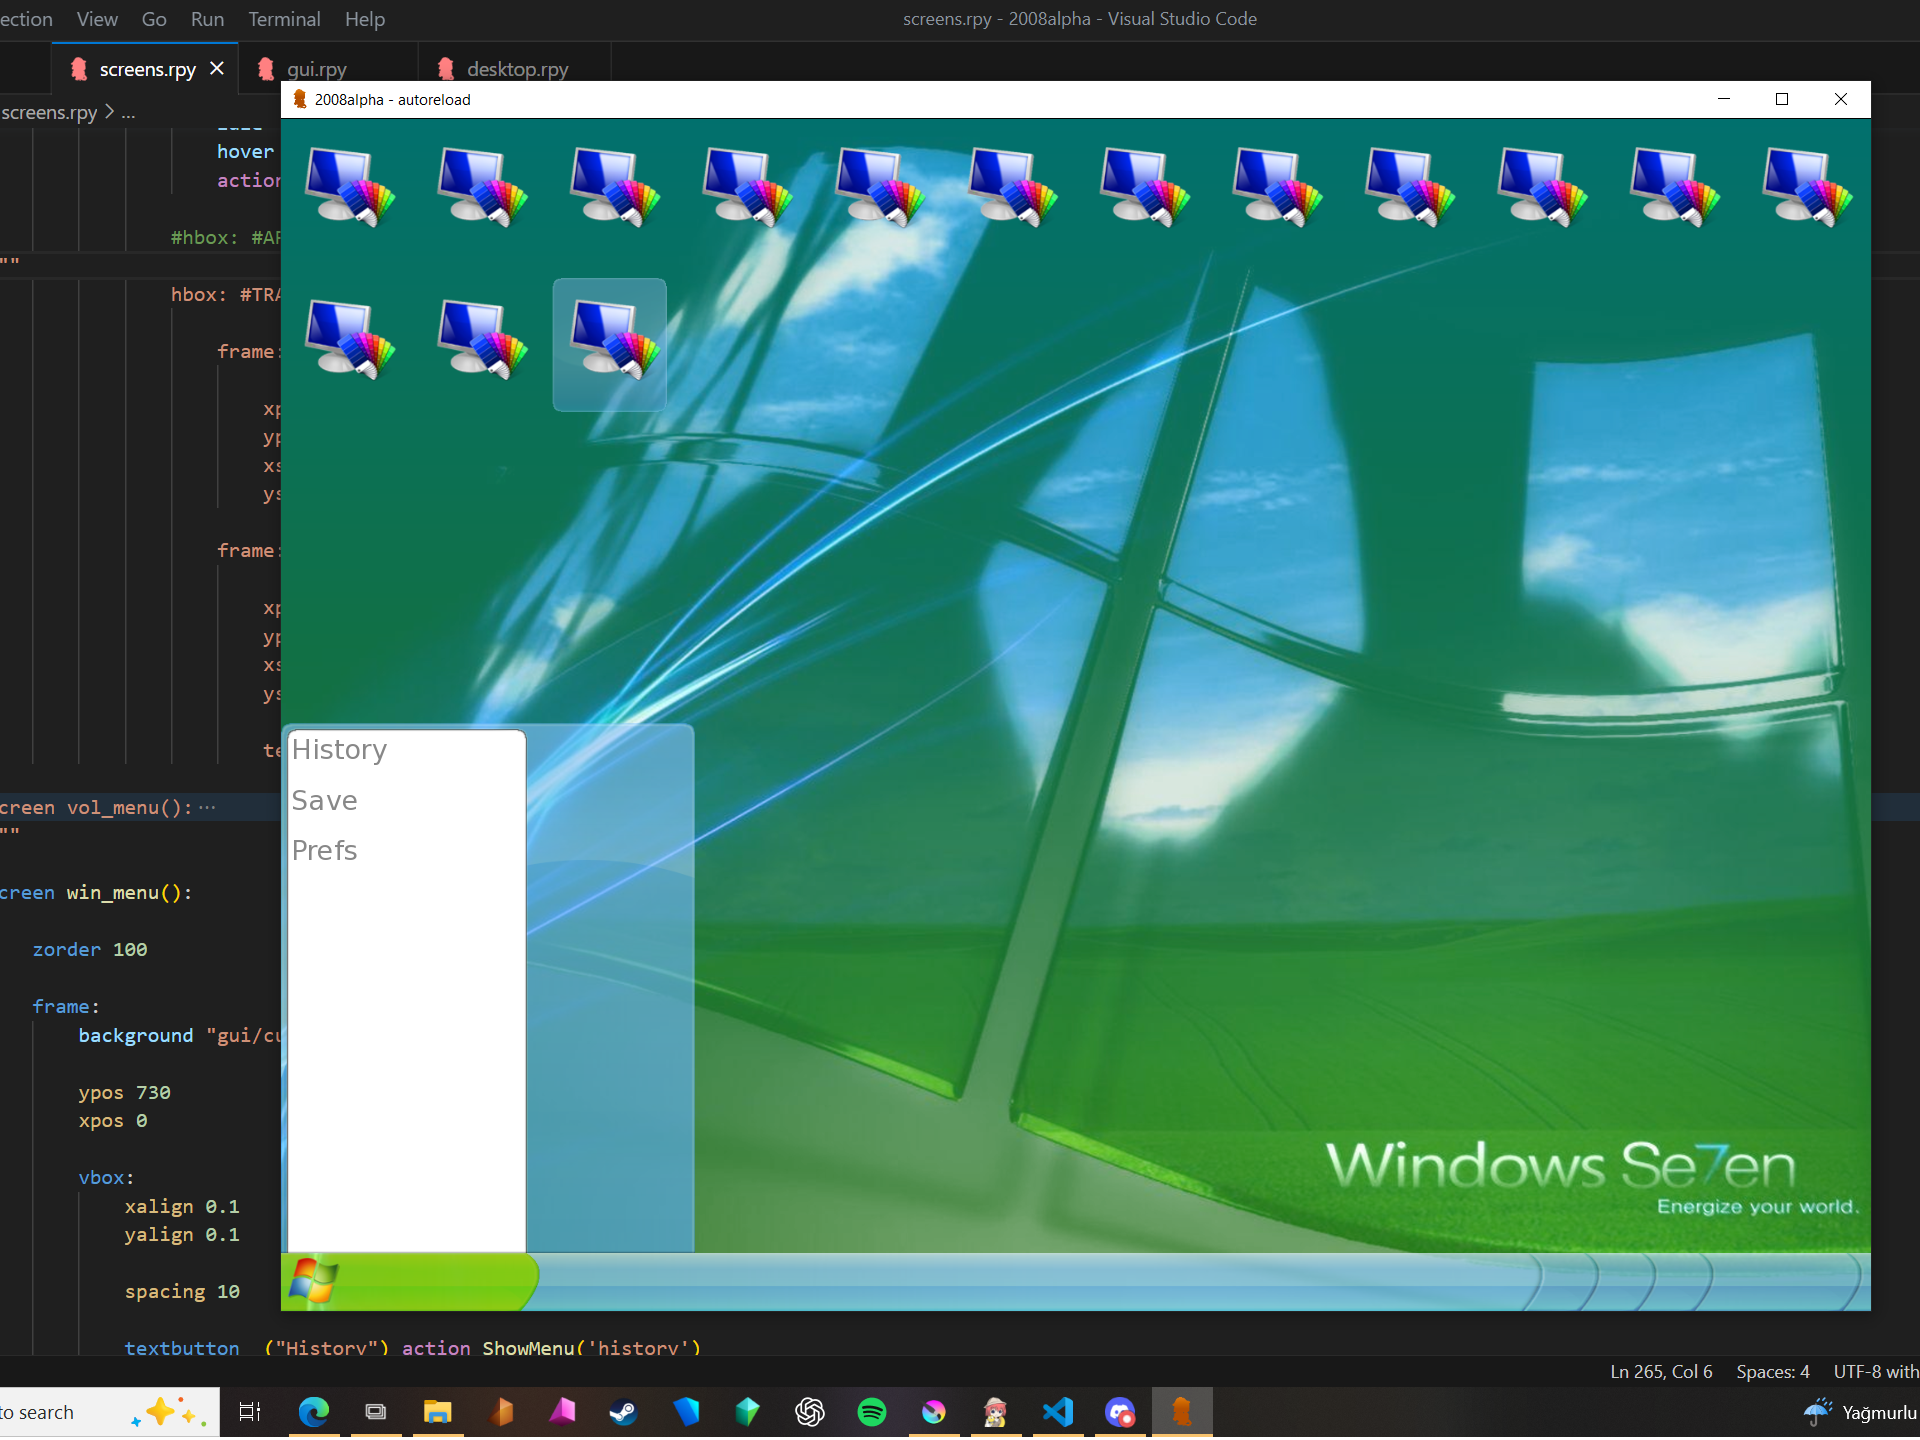1920x1440 pixels.
Task: Switch to Visual Studio Code taskbar icon
Action: point(1058,1412)
